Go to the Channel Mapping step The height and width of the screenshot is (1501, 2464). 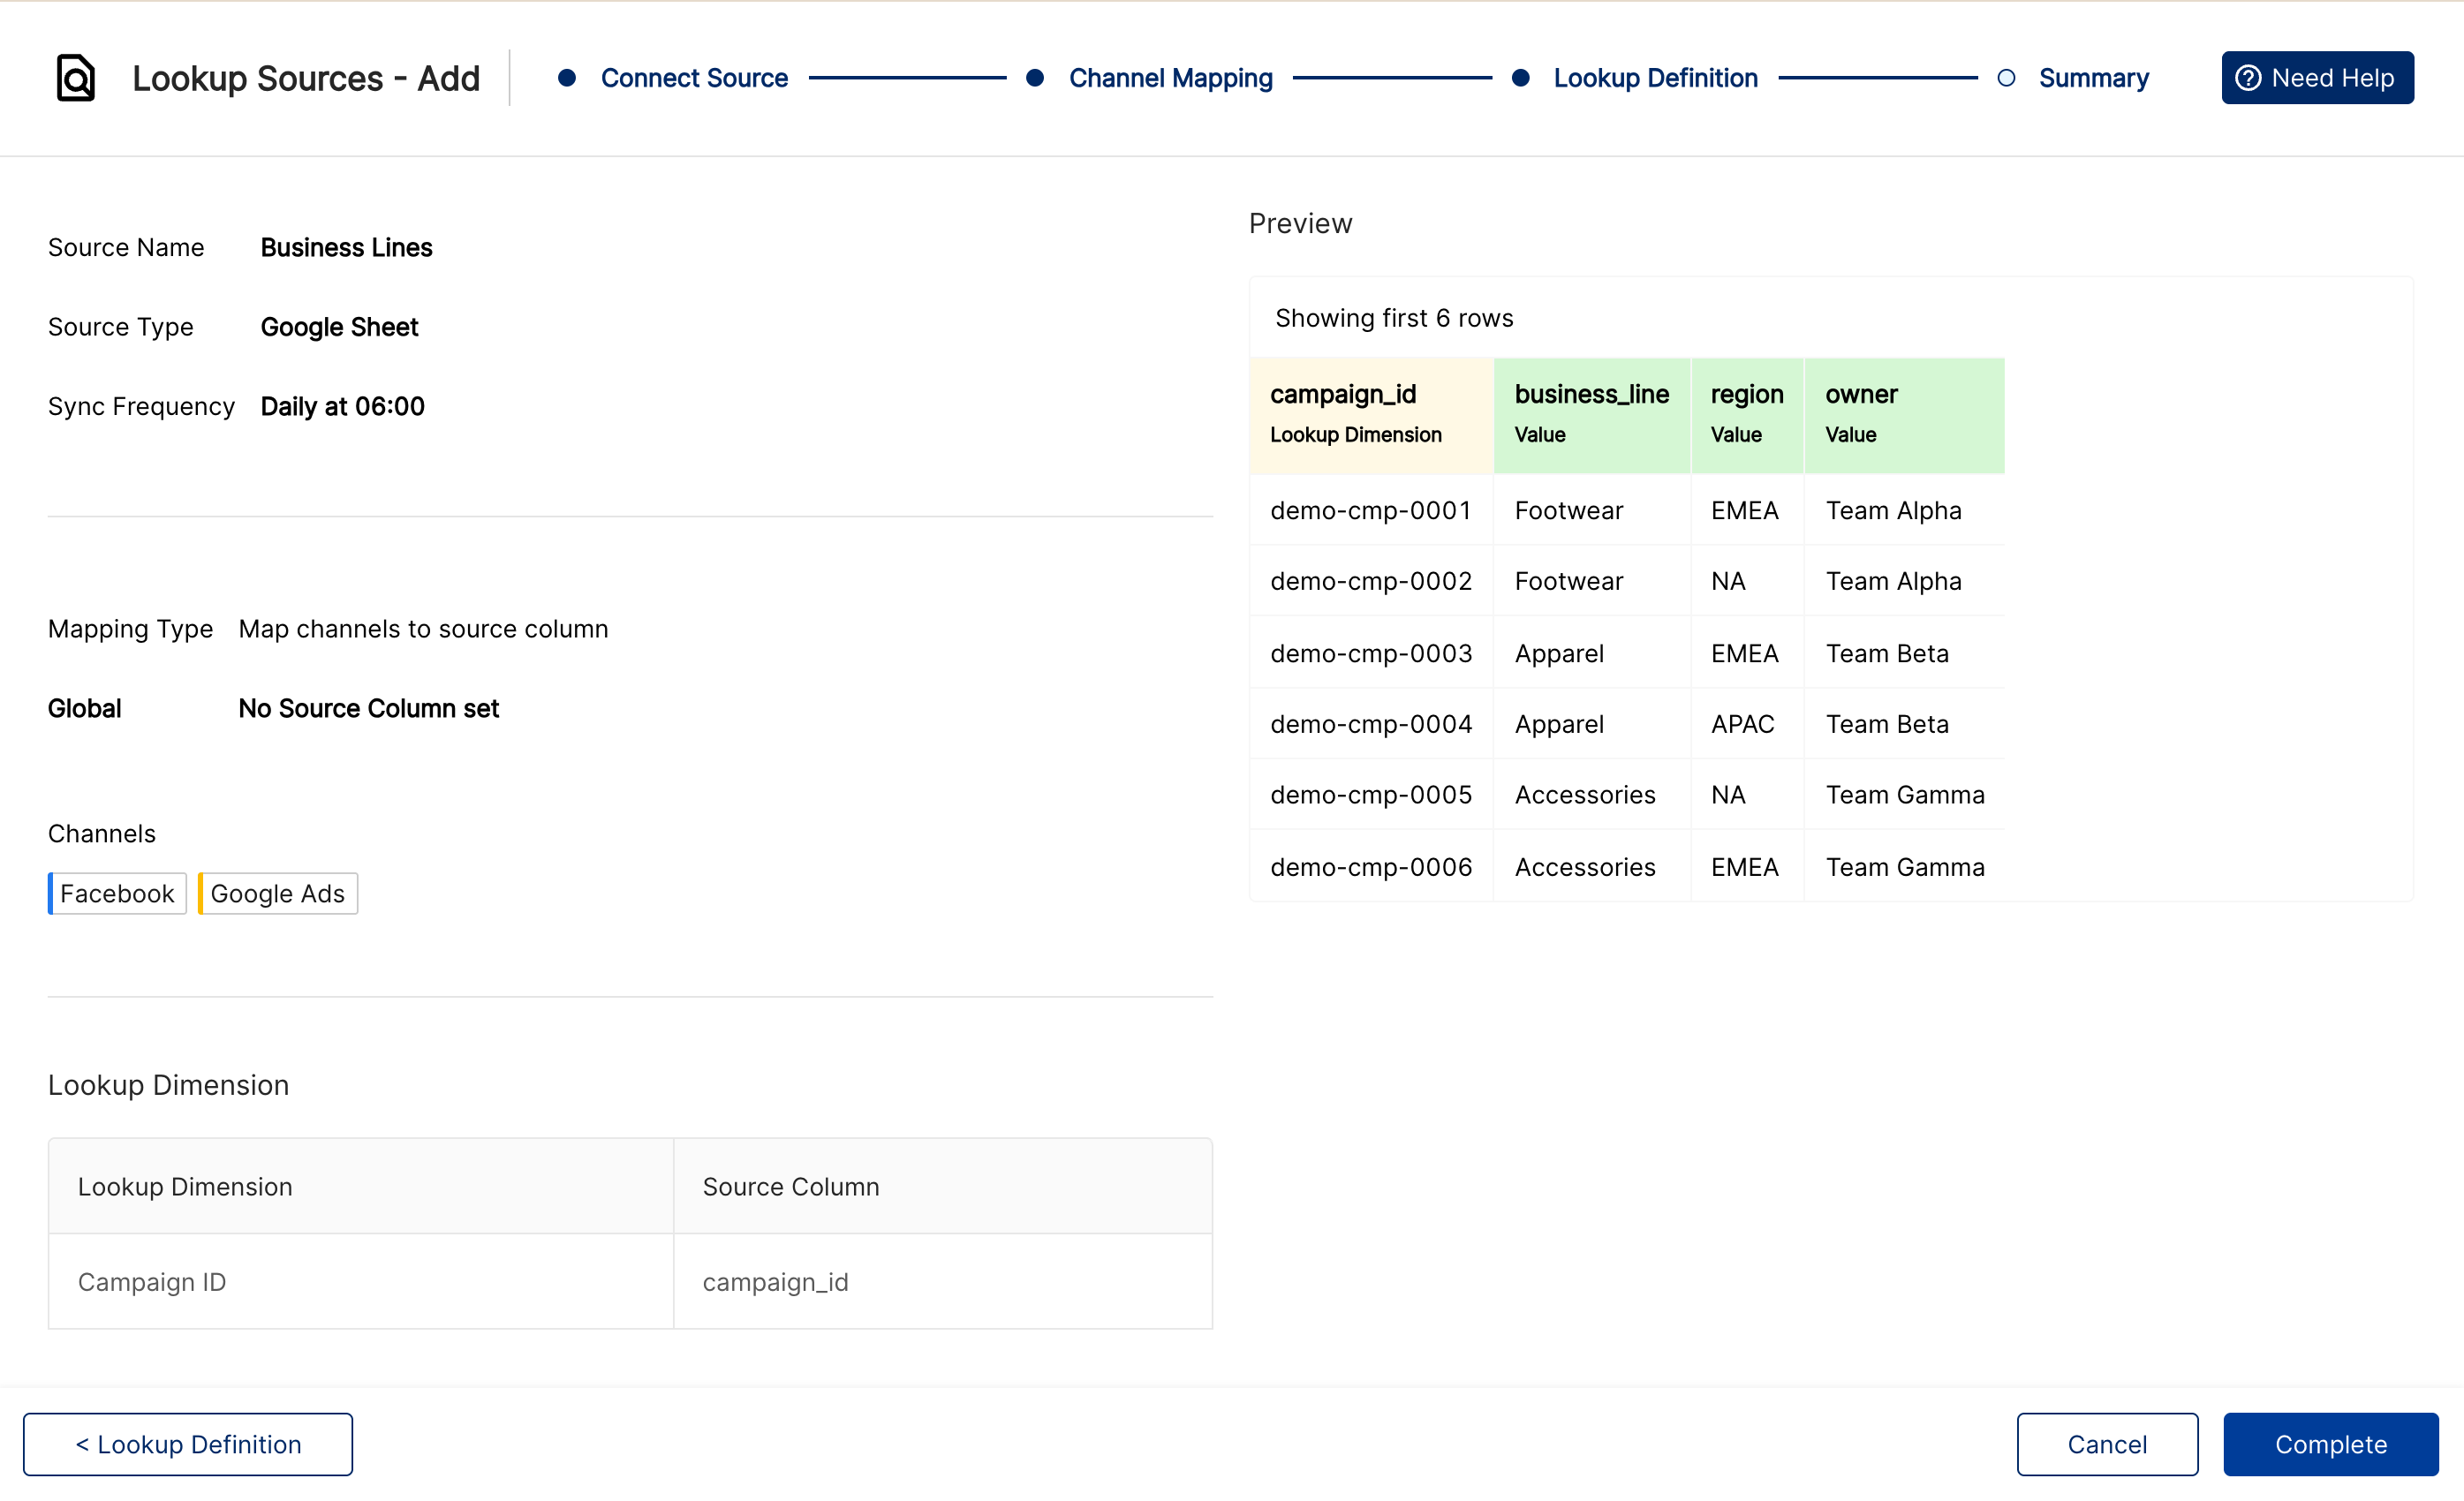point(1170,78)
